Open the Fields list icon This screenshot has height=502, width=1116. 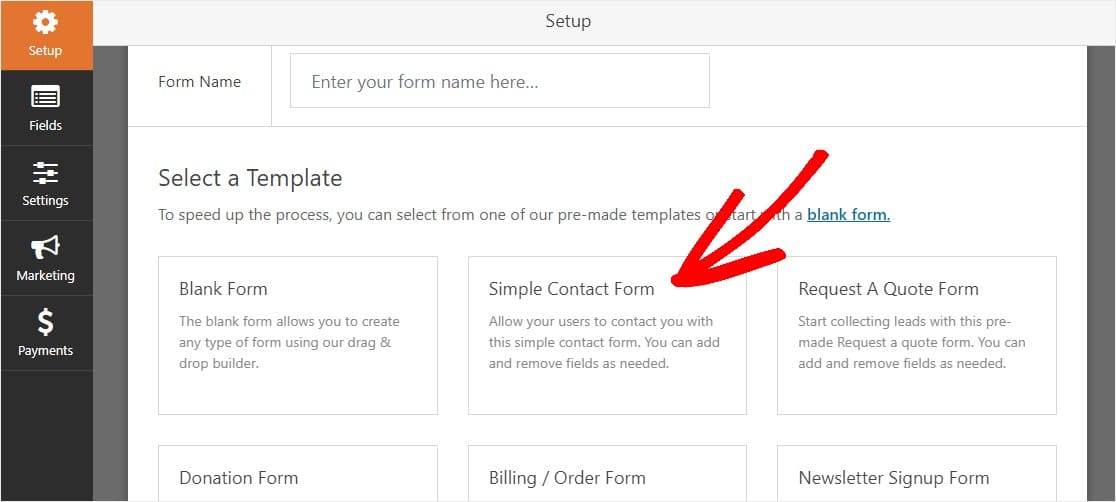(x=46, y=97)
